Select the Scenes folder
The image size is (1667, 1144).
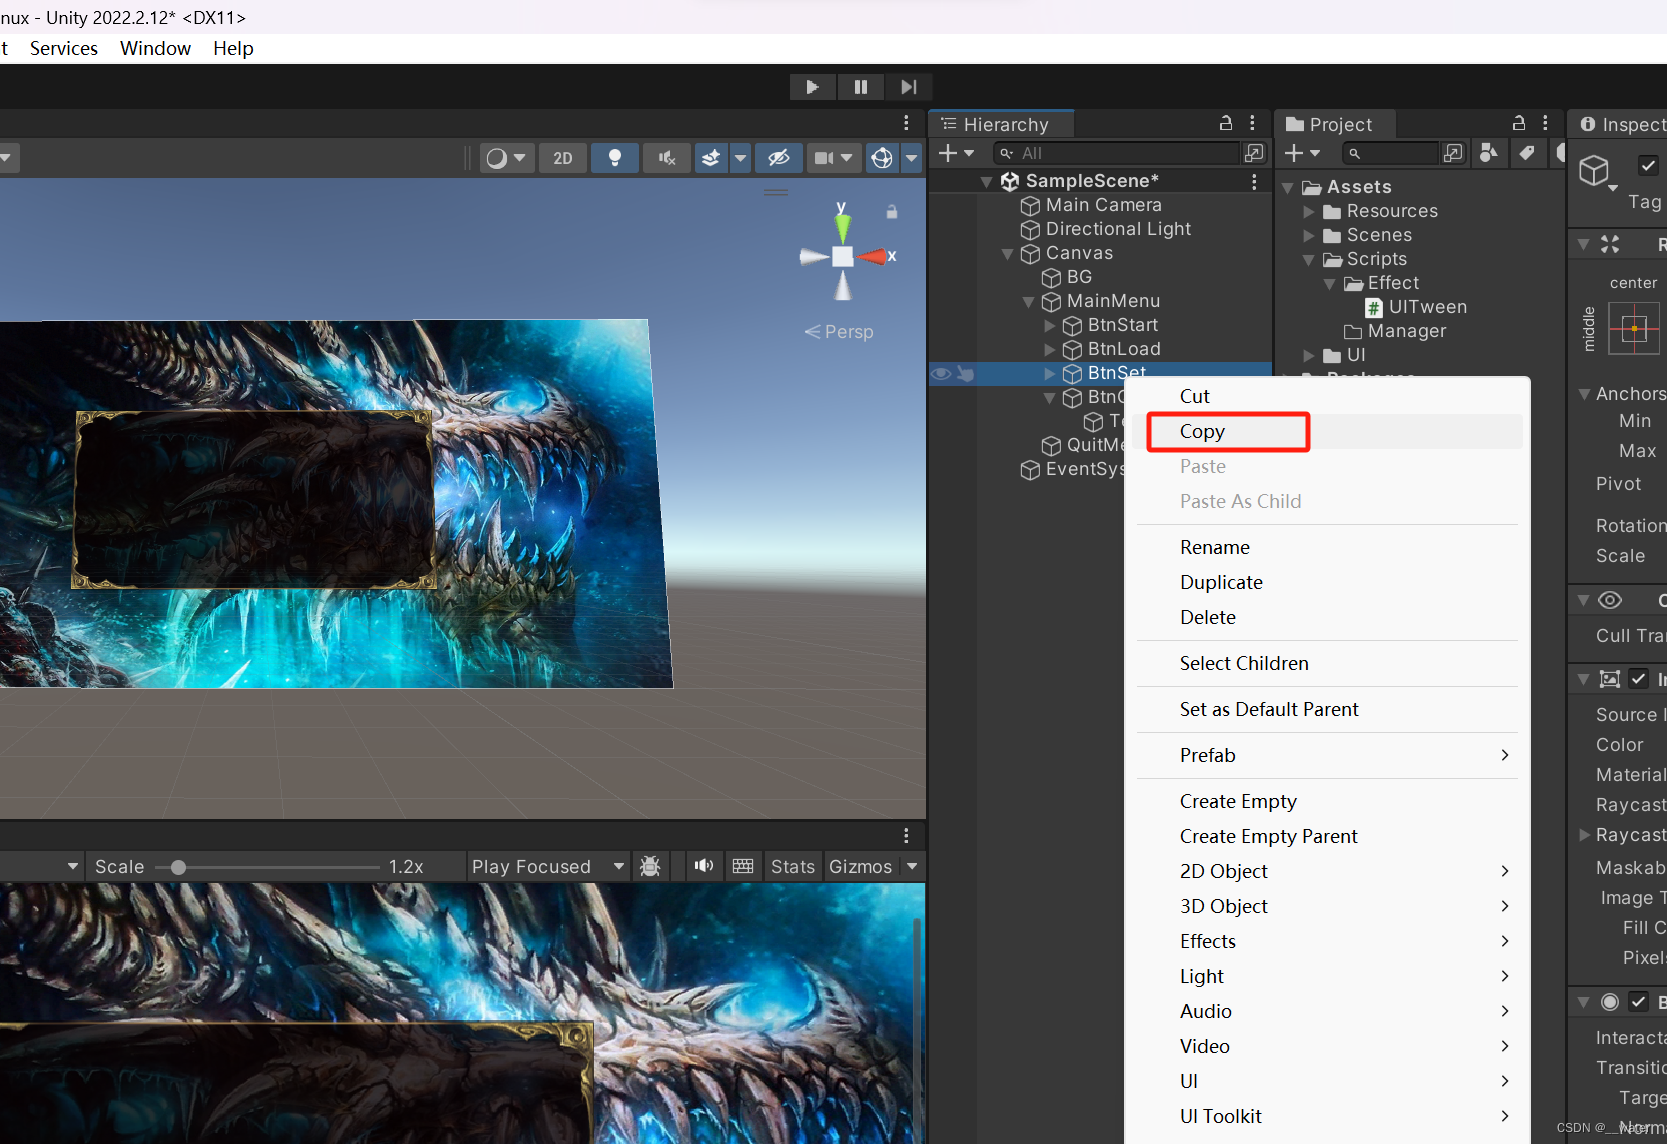coord(1378,235)
